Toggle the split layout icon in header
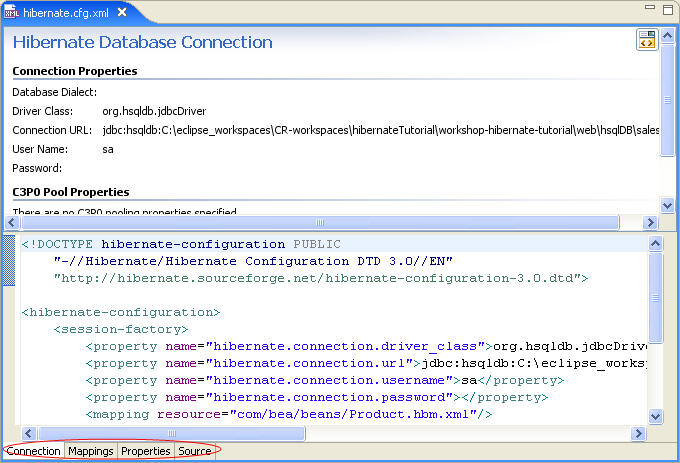 pos(647,39)
